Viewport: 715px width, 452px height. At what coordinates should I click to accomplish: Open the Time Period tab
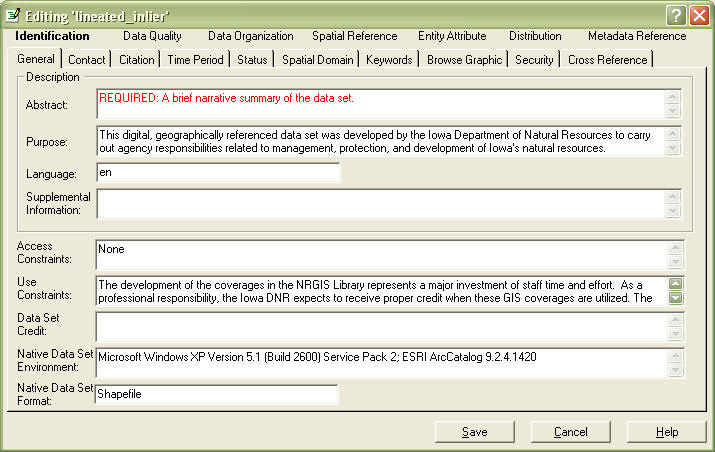[195, 60]
